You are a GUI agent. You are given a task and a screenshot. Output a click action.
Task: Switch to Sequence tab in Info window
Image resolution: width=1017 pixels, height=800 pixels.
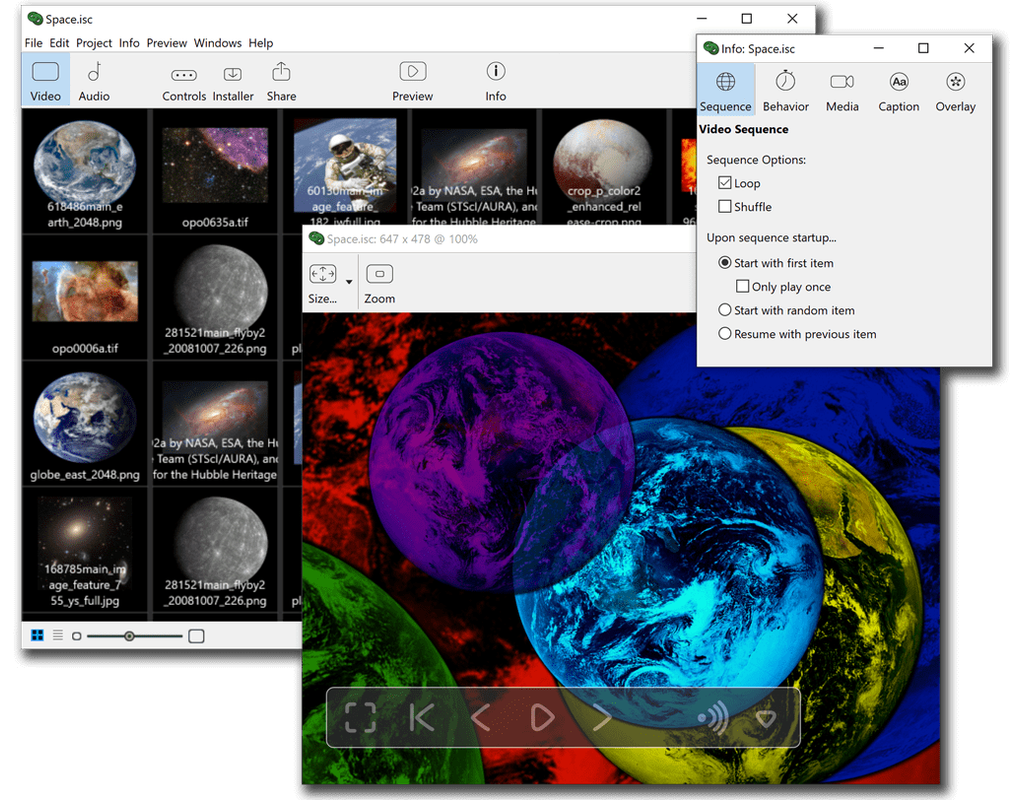click(726, 91)
